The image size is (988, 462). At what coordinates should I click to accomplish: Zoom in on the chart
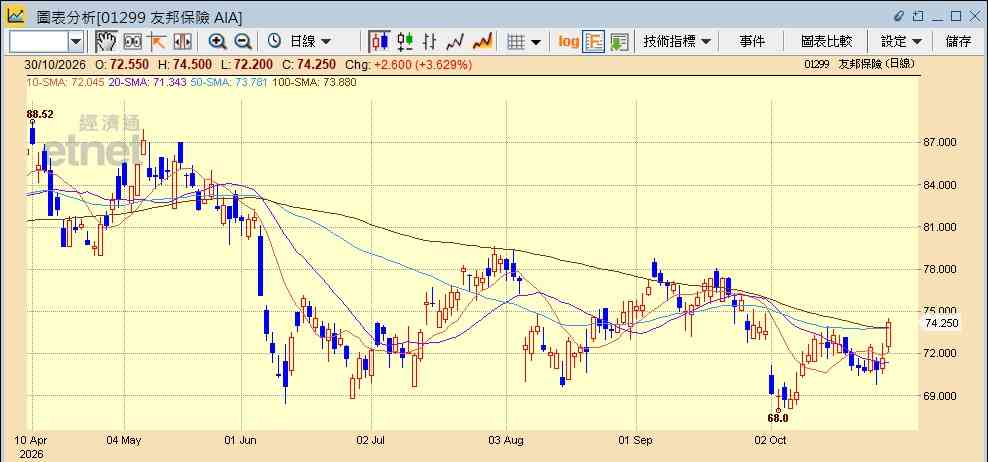pos(217,42)
